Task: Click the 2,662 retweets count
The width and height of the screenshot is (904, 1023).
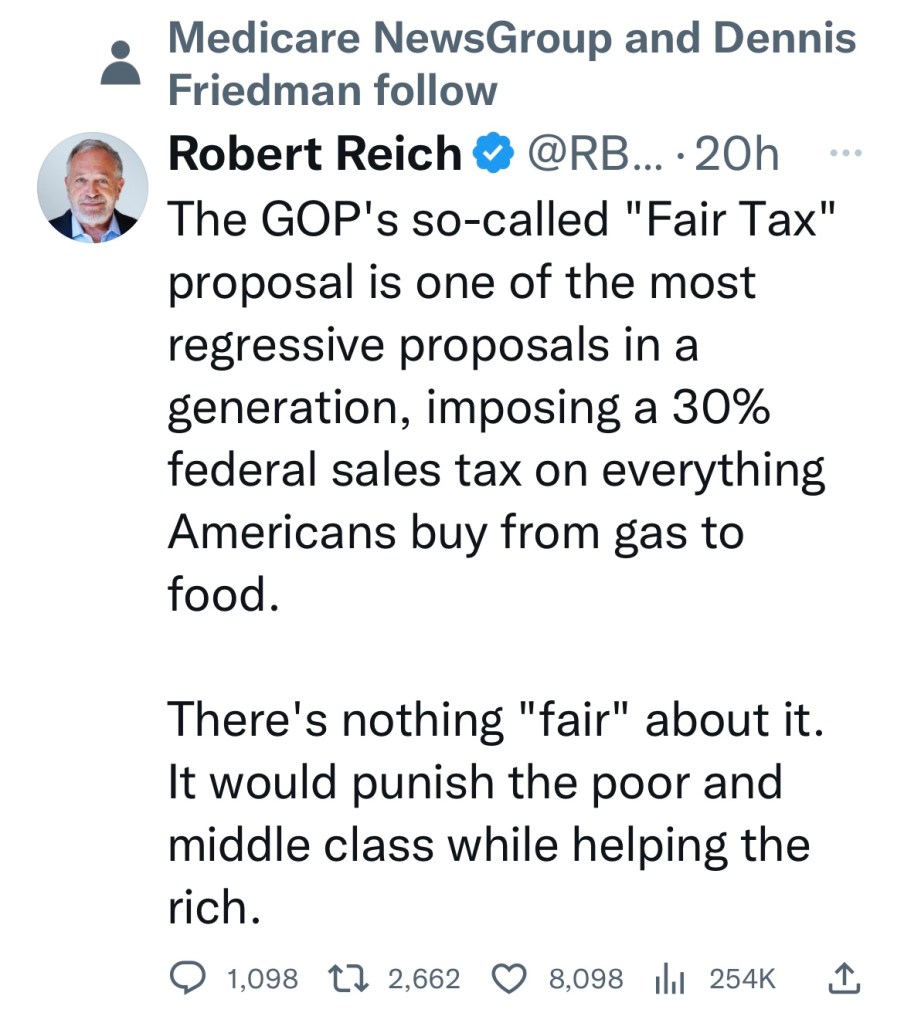Action: [423, 978]
